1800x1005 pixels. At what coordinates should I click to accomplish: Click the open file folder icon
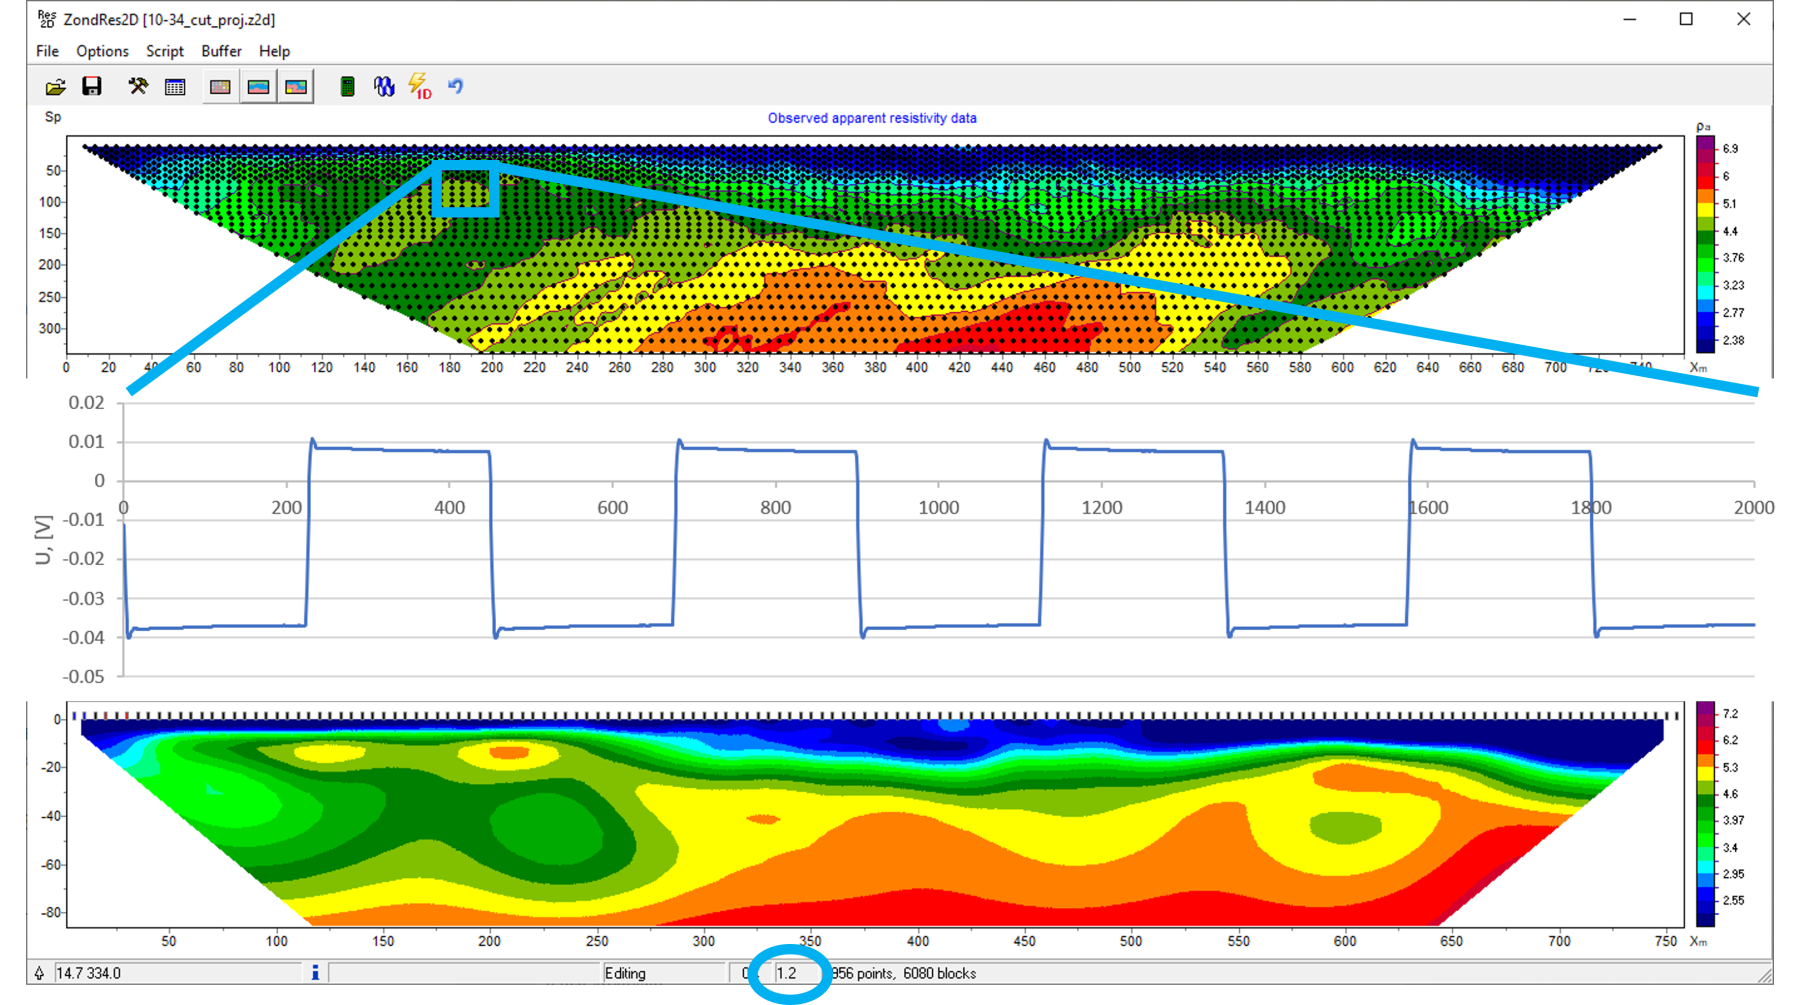coord(56,87)
